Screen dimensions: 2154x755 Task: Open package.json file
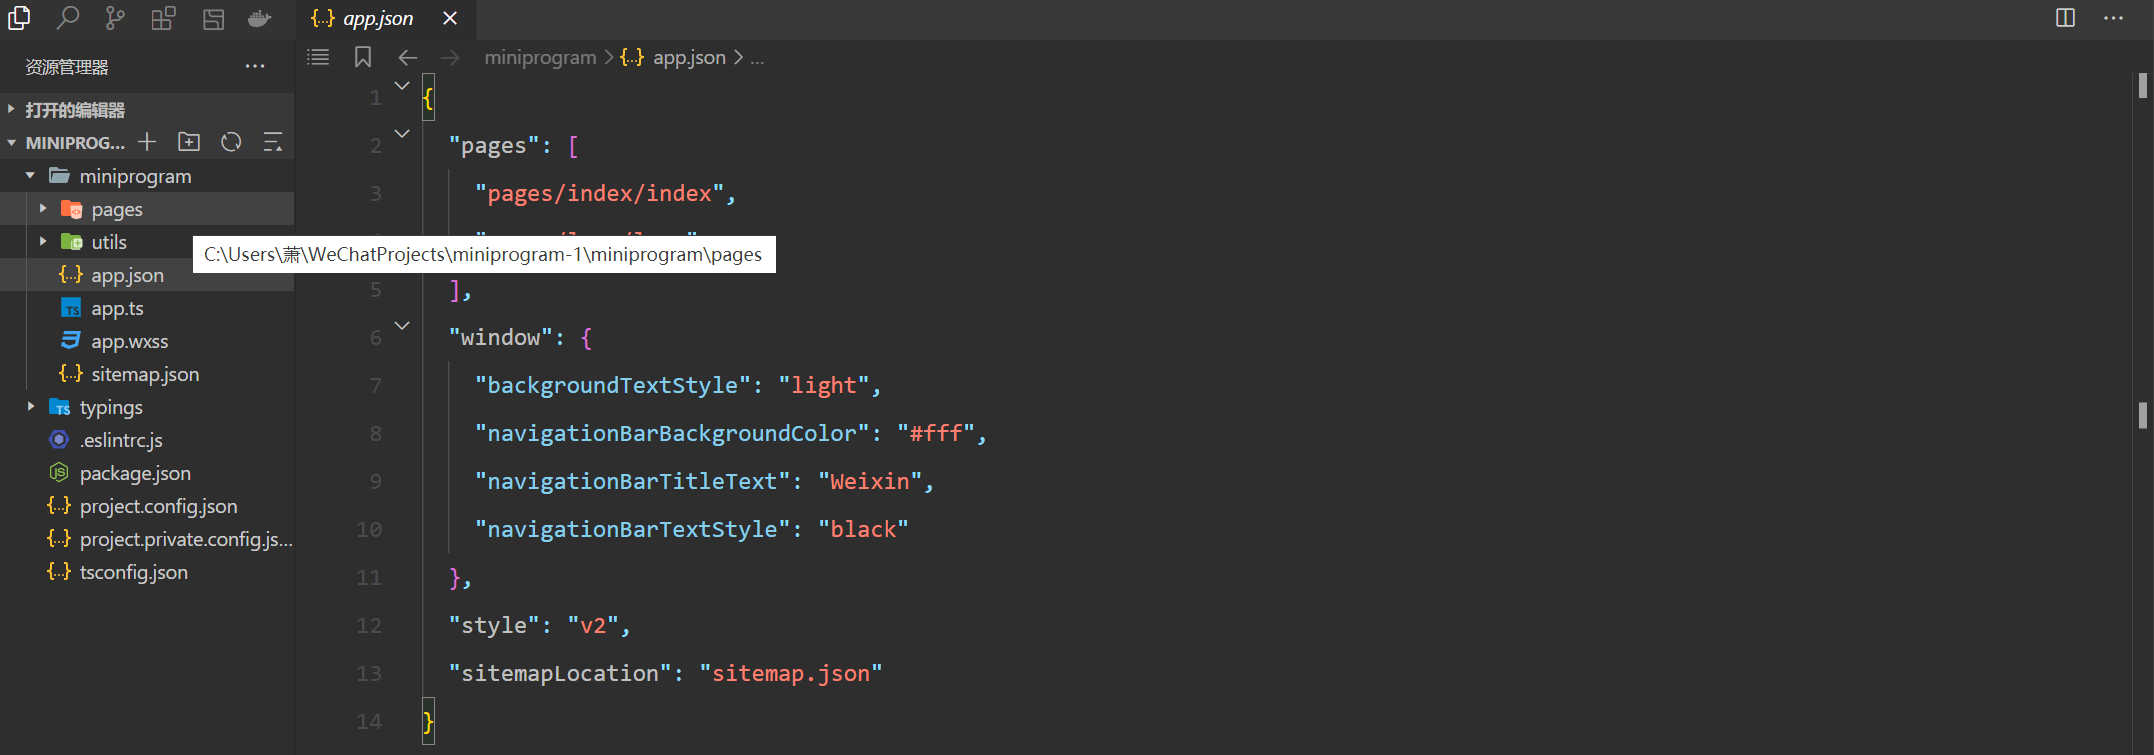[135, 473]
